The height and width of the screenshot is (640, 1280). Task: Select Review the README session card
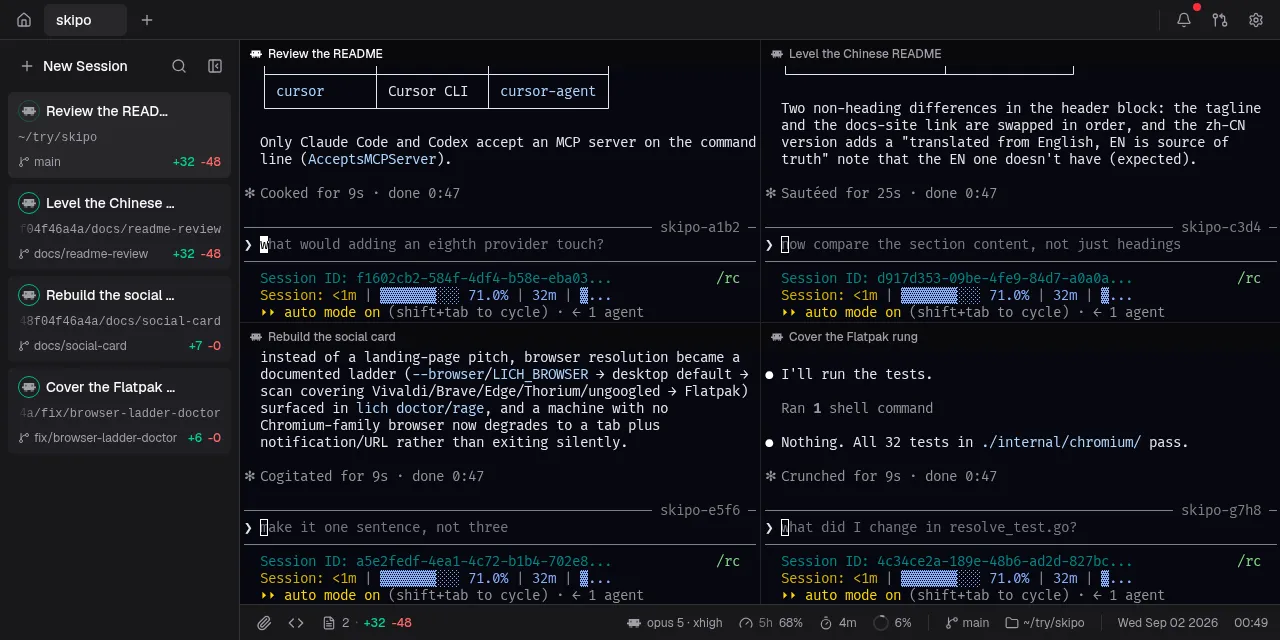pyautogui.click(x=120, y=135)
